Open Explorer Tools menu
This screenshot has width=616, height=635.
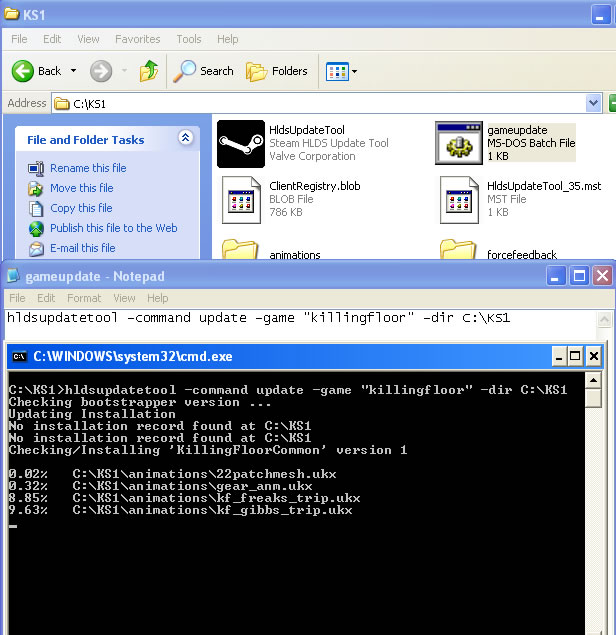189,39
